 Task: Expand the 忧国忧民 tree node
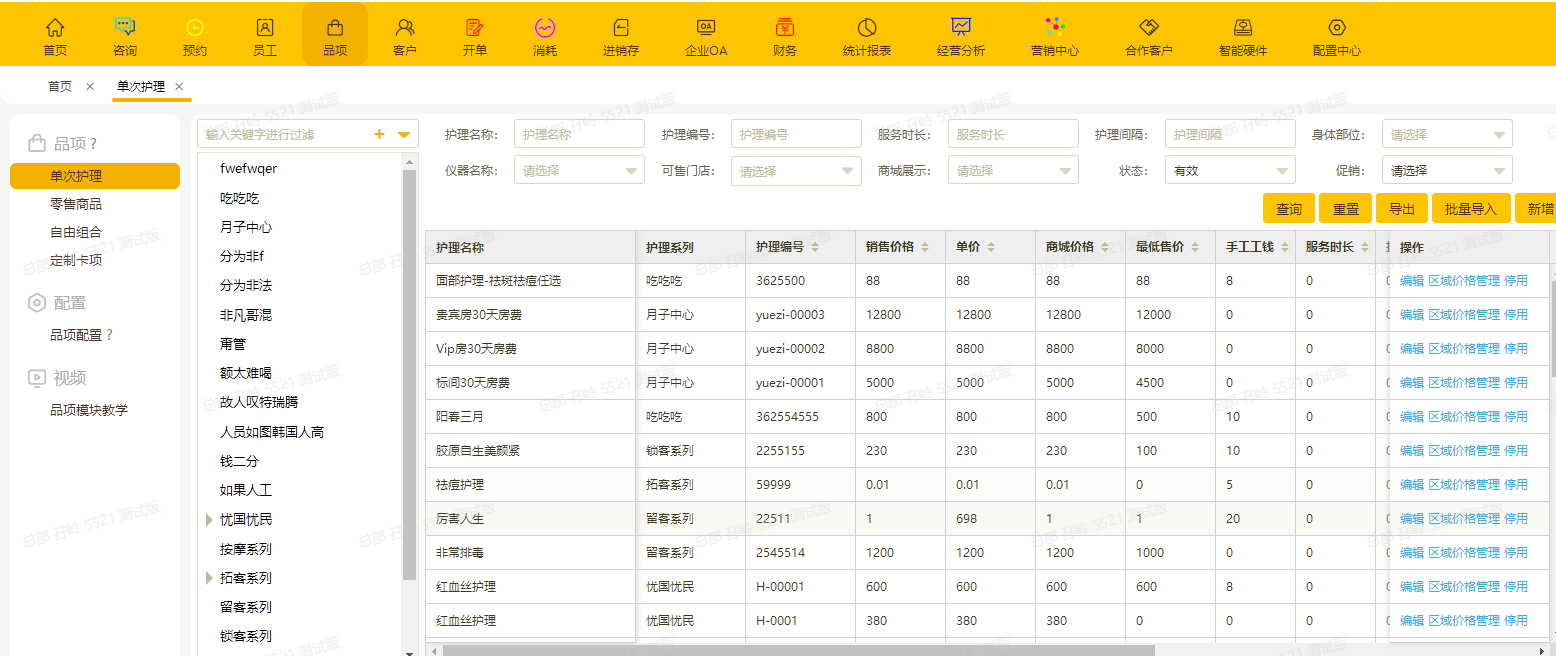pos(209,520)
